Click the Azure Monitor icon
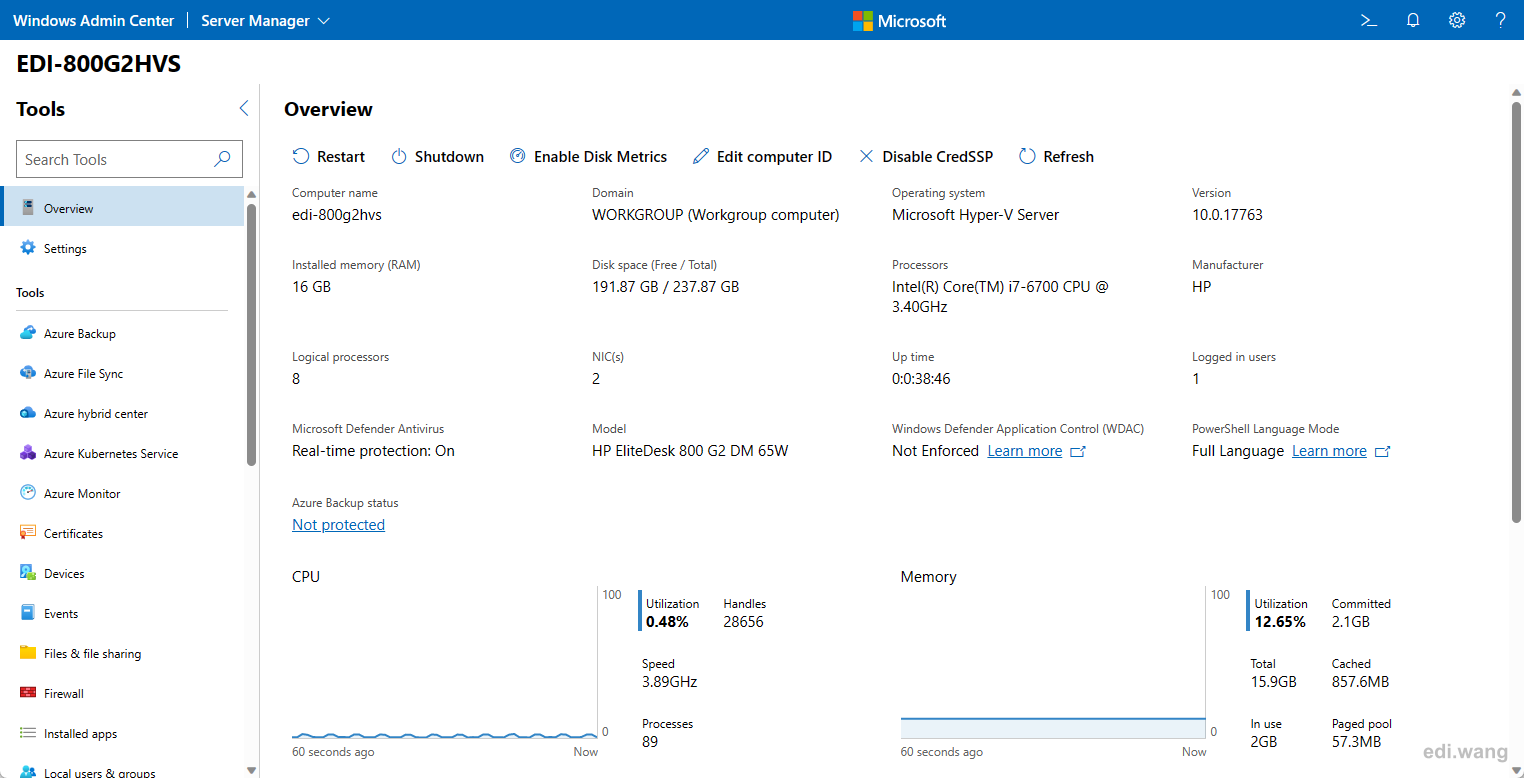This screenshot has height=778, width=1524. 28,493
